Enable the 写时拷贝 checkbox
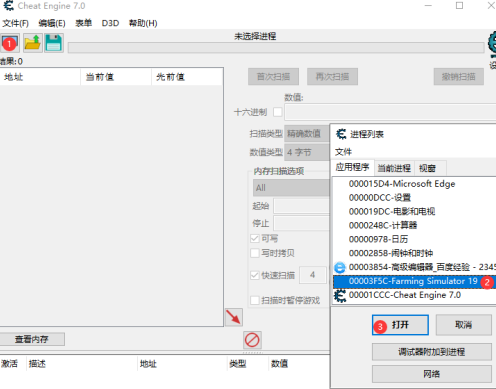496x389 pixels. [x=255, y=253]
